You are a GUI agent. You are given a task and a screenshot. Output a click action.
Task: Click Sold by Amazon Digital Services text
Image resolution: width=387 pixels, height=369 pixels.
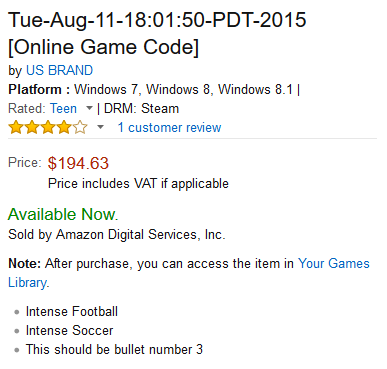117,235
